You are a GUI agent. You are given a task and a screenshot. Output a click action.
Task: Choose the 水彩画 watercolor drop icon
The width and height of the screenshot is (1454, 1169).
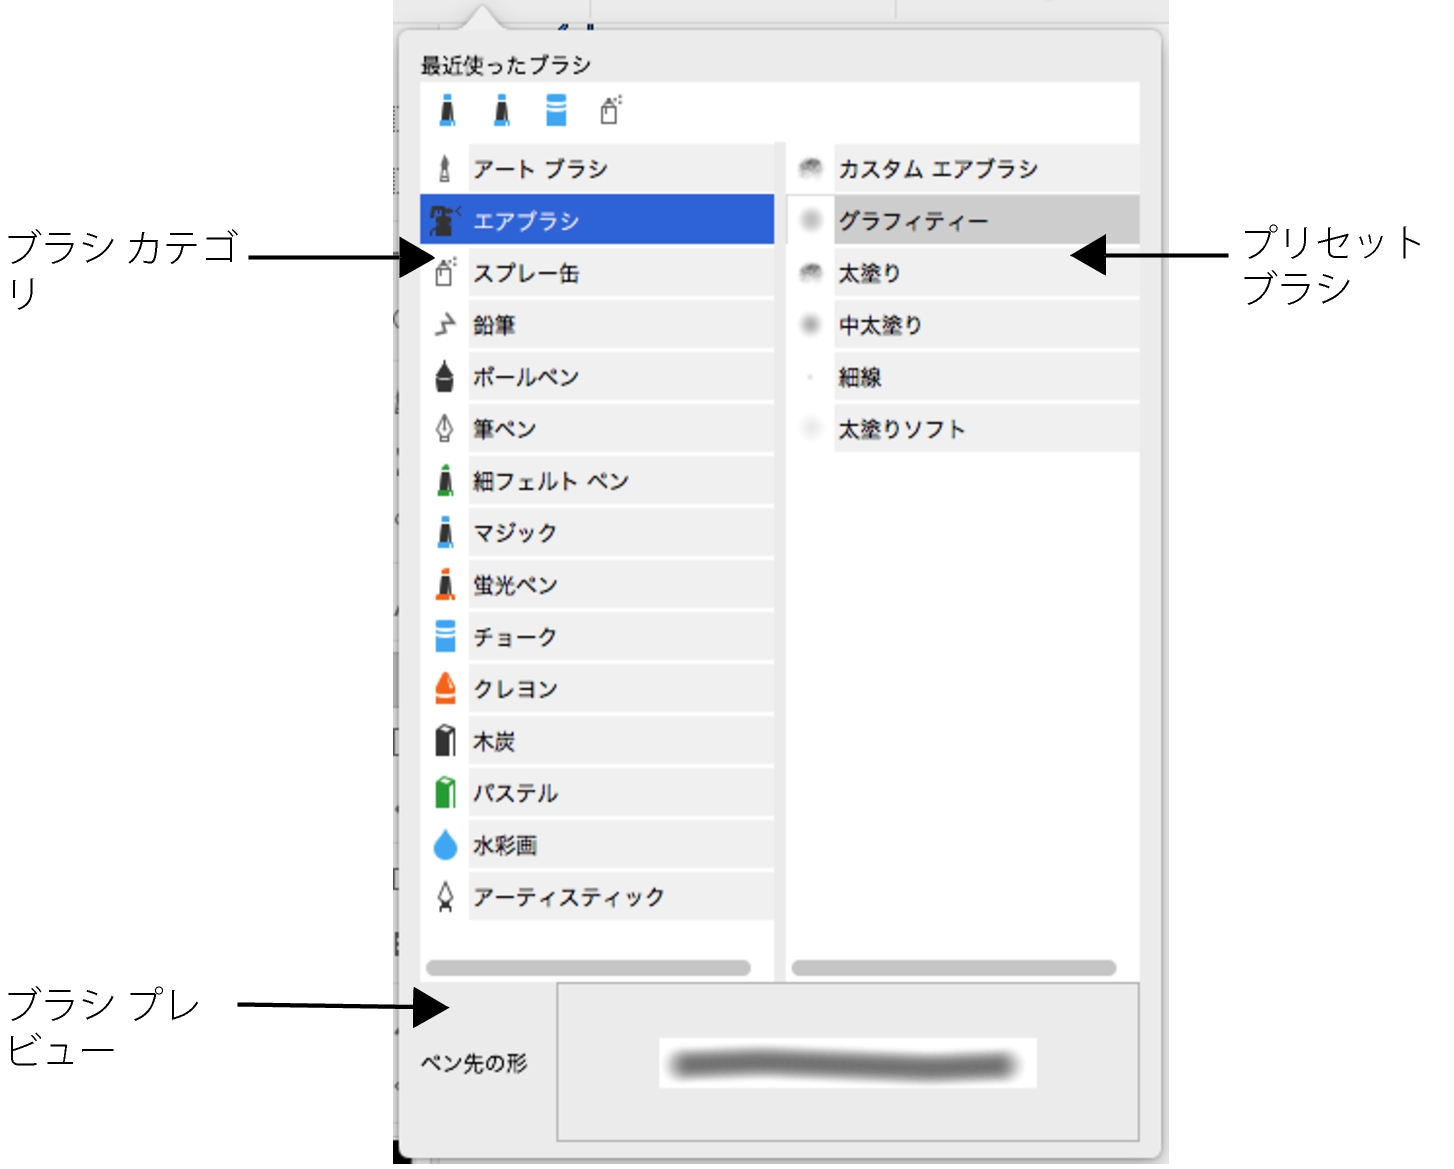point(445,845)
